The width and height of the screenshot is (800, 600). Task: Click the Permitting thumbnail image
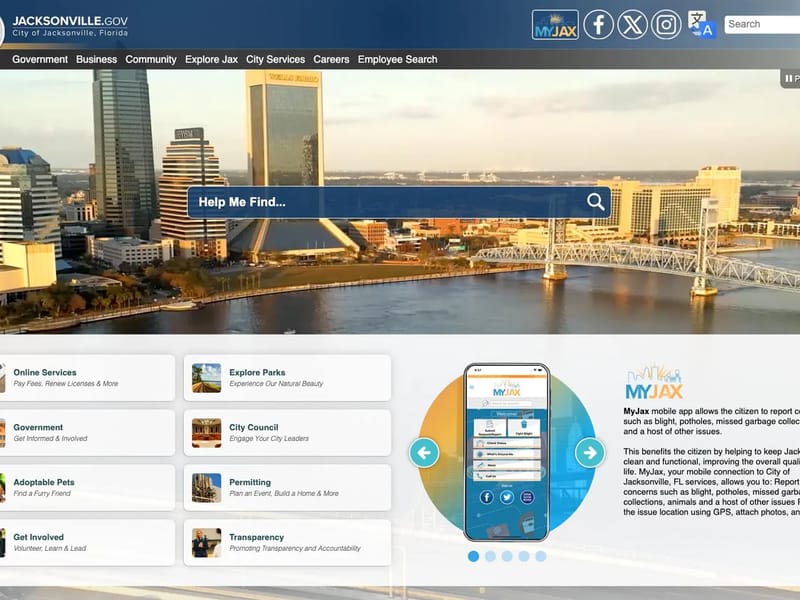[207, 488]
